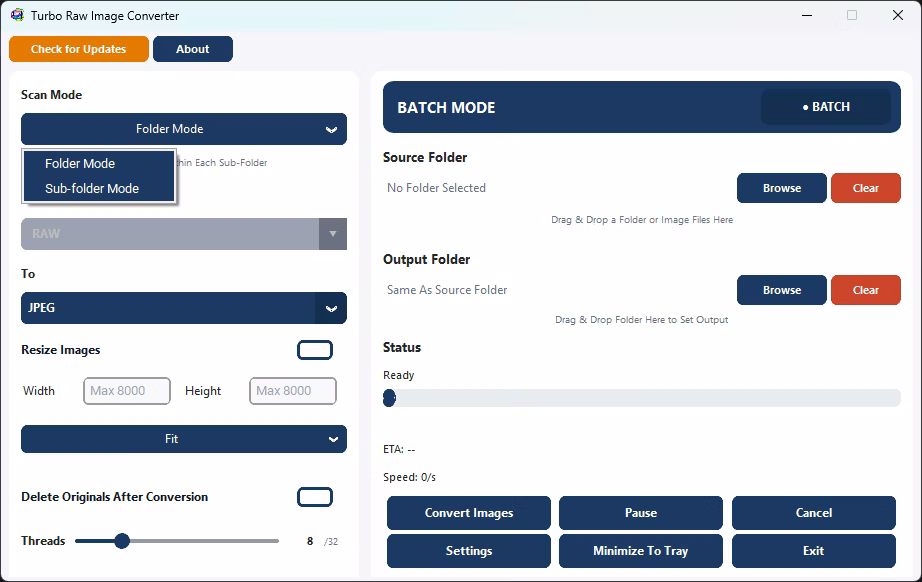The width and height of the screenshot is (922, 582).
Task: Minimize the Turbo Raw Image Converter window
Action: click(807, 15)
